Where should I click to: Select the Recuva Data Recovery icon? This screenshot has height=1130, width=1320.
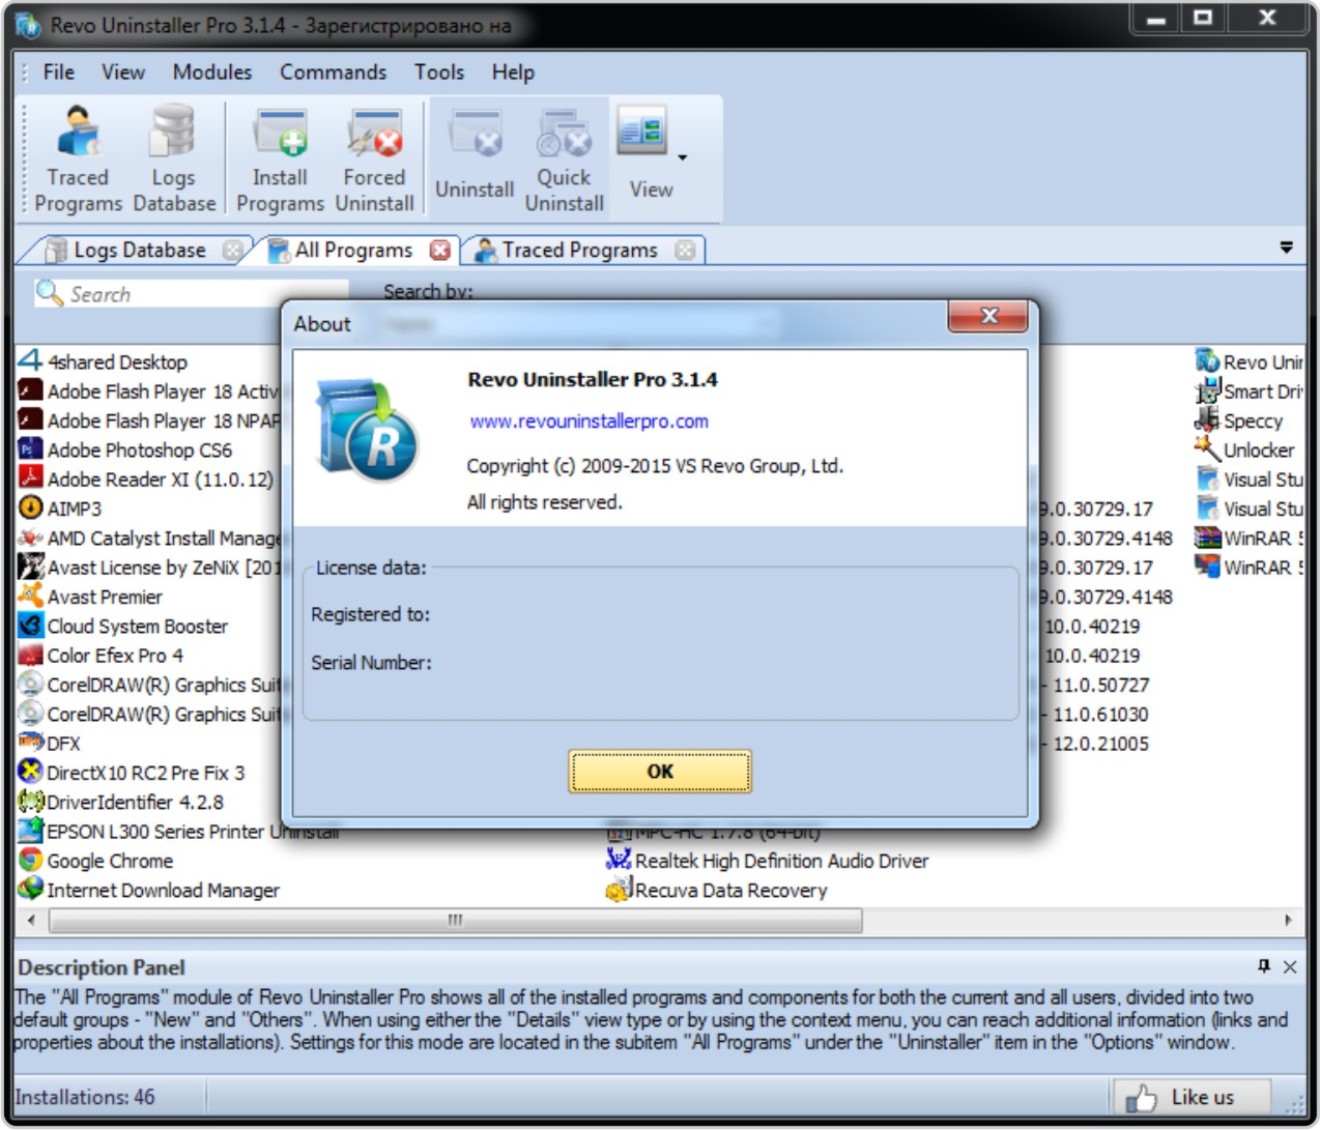pyautogui.click(x=618, y=889)
